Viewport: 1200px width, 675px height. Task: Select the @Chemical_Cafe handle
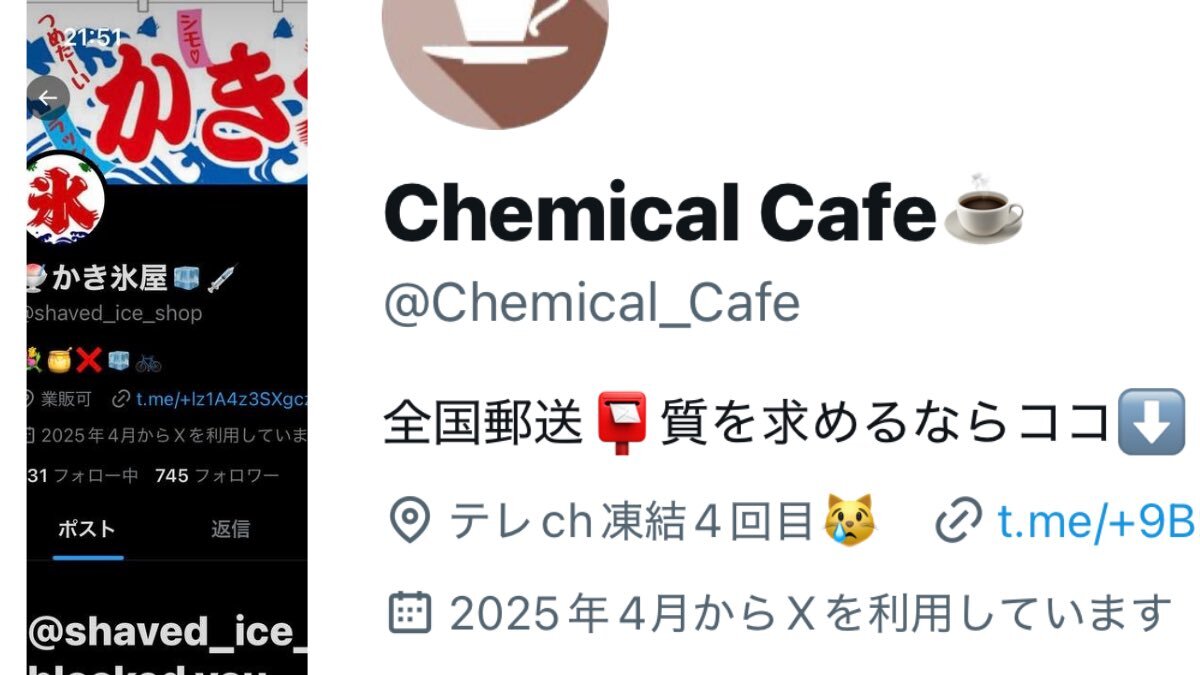pos(591,303)
